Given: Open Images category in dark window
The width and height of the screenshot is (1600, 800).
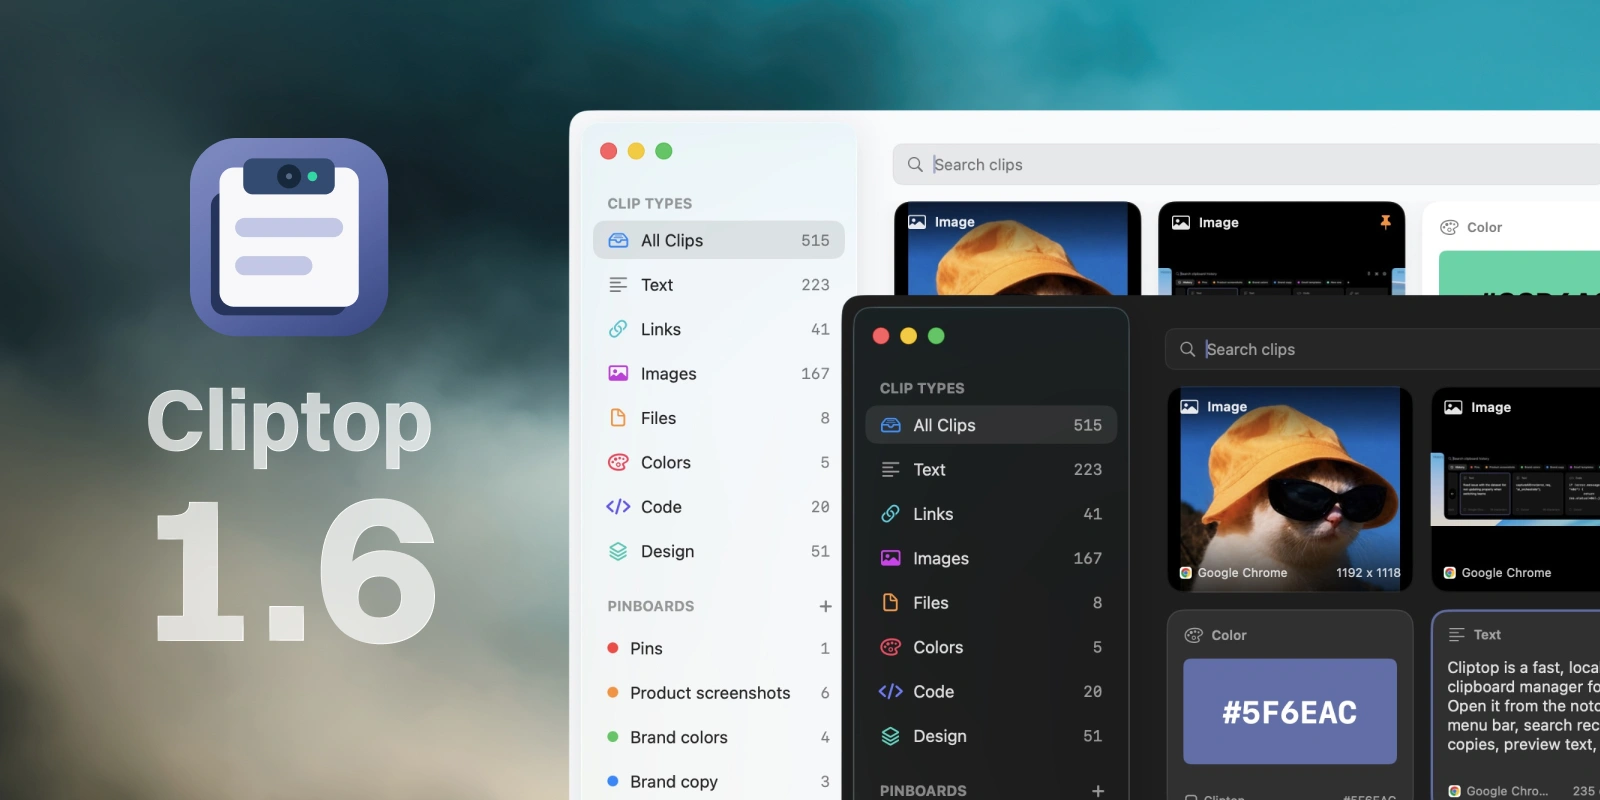Looking at the screenshot, I should [991, 558].
